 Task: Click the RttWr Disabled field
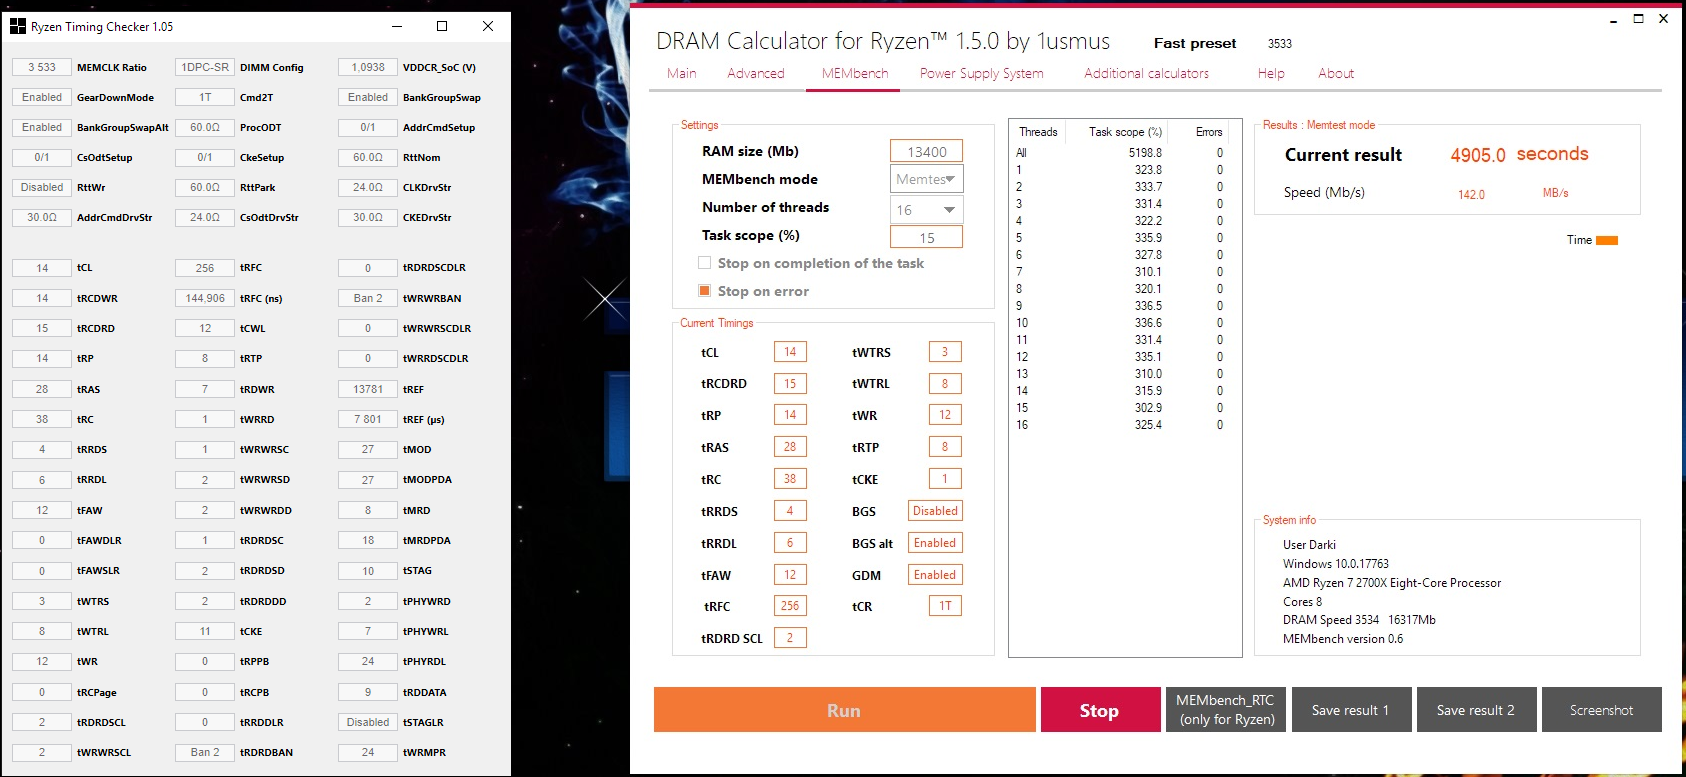(x=42, y=187)
